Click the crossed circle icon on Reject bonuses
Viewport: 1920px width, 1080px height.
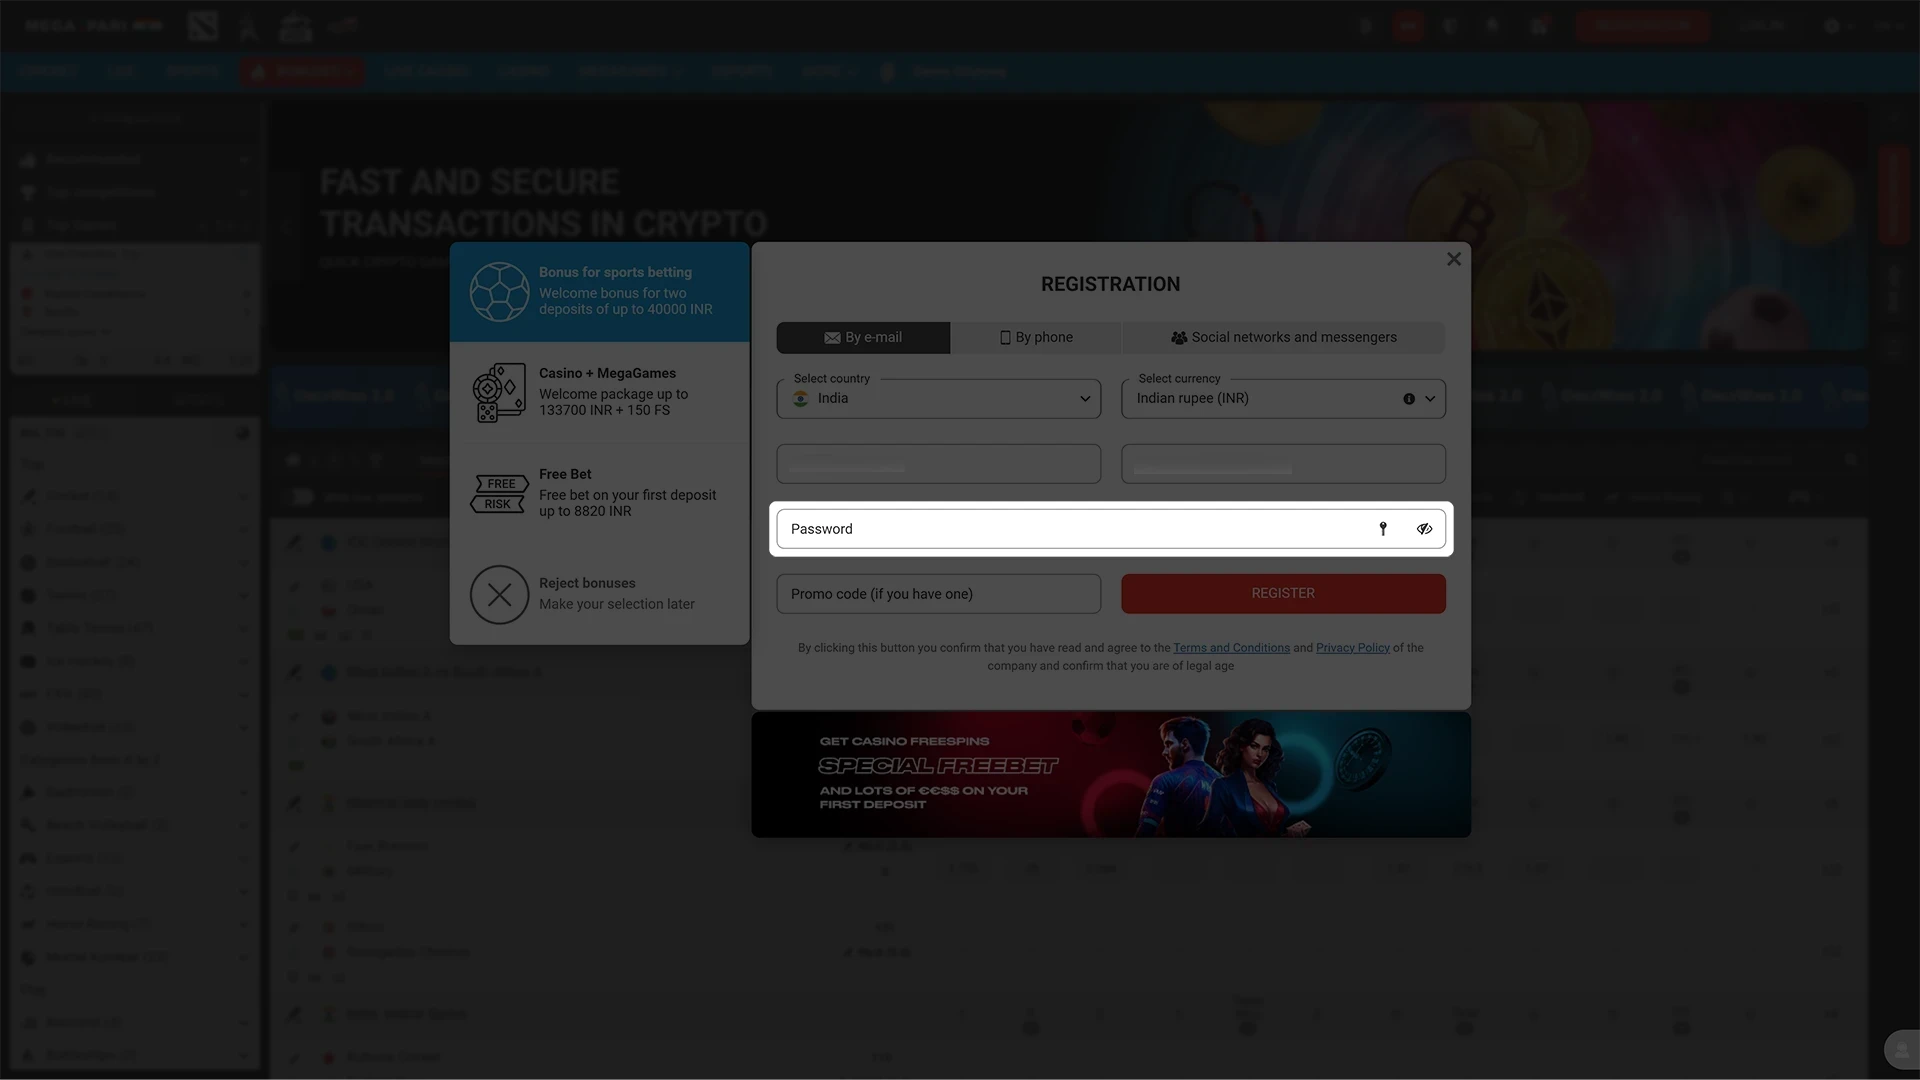(x=499, y=594)
